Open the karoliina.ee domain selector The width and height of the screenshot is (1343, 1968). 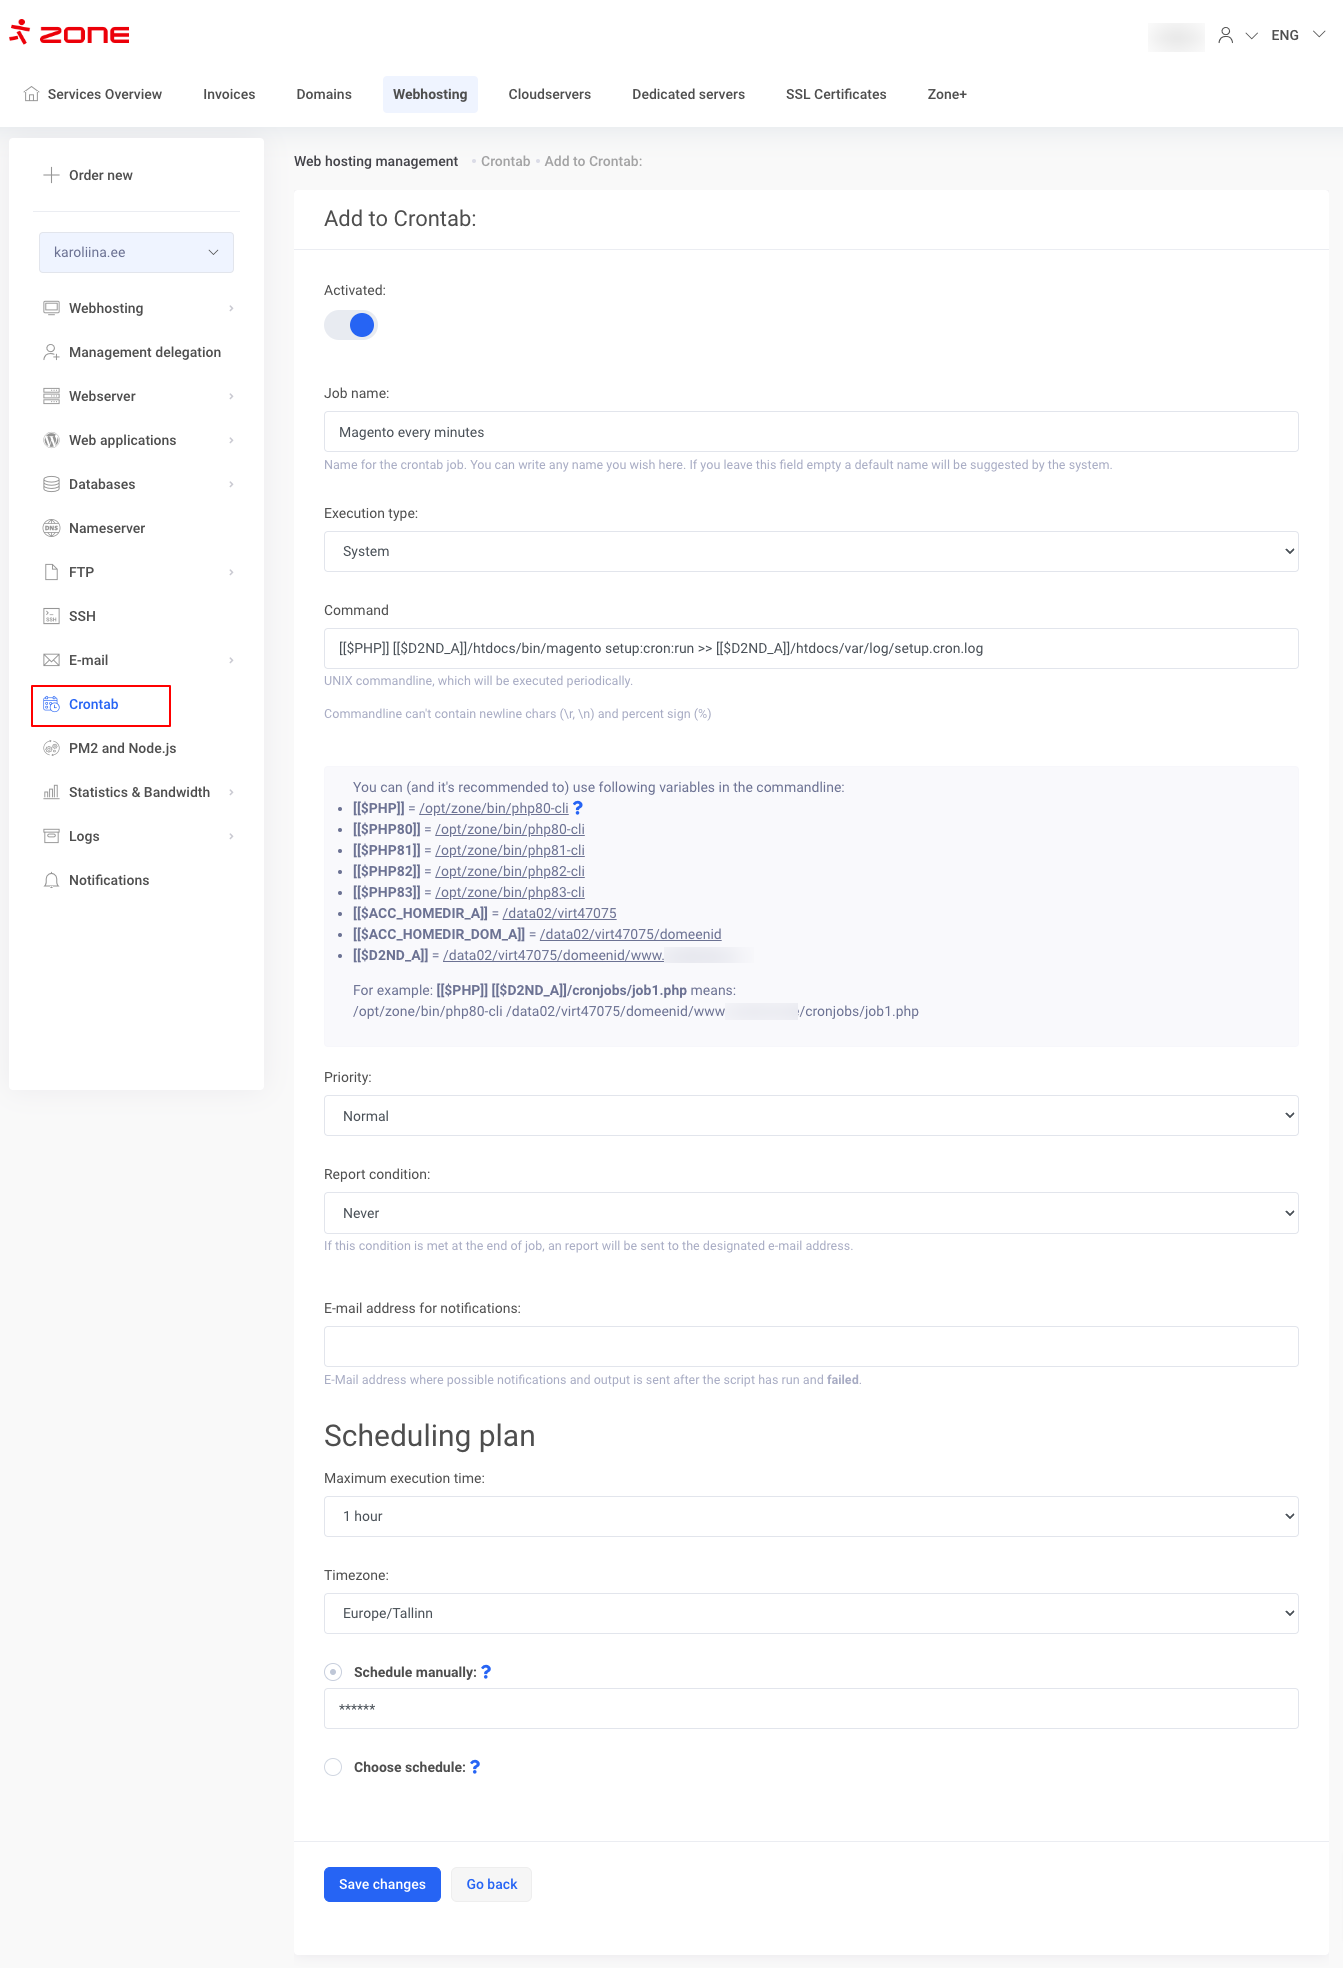click(x=136, y=252)
